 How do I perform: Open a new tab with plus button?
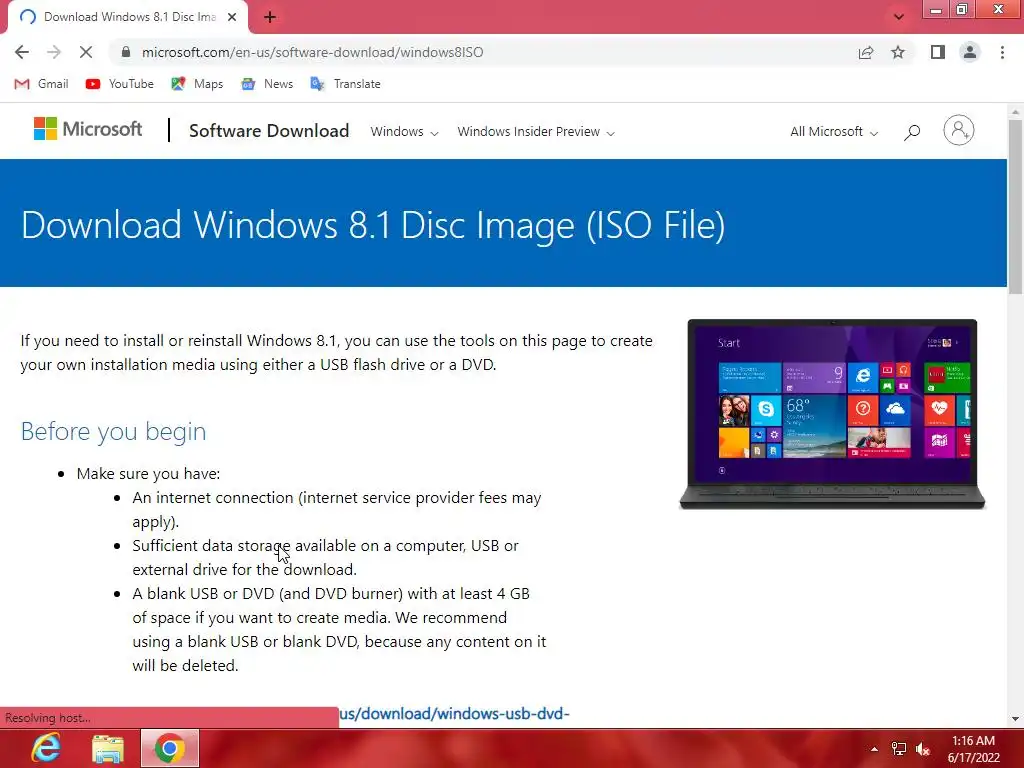tap(270, 17)
